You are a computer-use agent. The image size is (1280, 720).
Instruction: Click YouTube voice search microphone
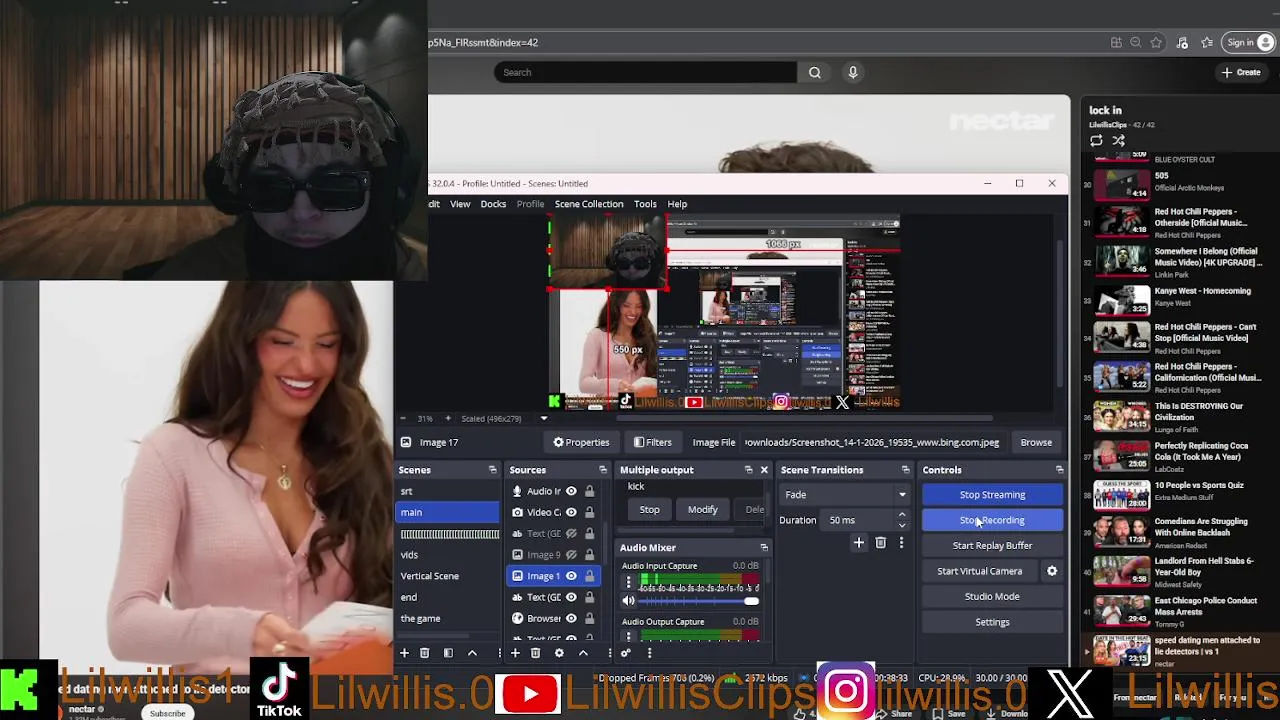pos(853,72)
